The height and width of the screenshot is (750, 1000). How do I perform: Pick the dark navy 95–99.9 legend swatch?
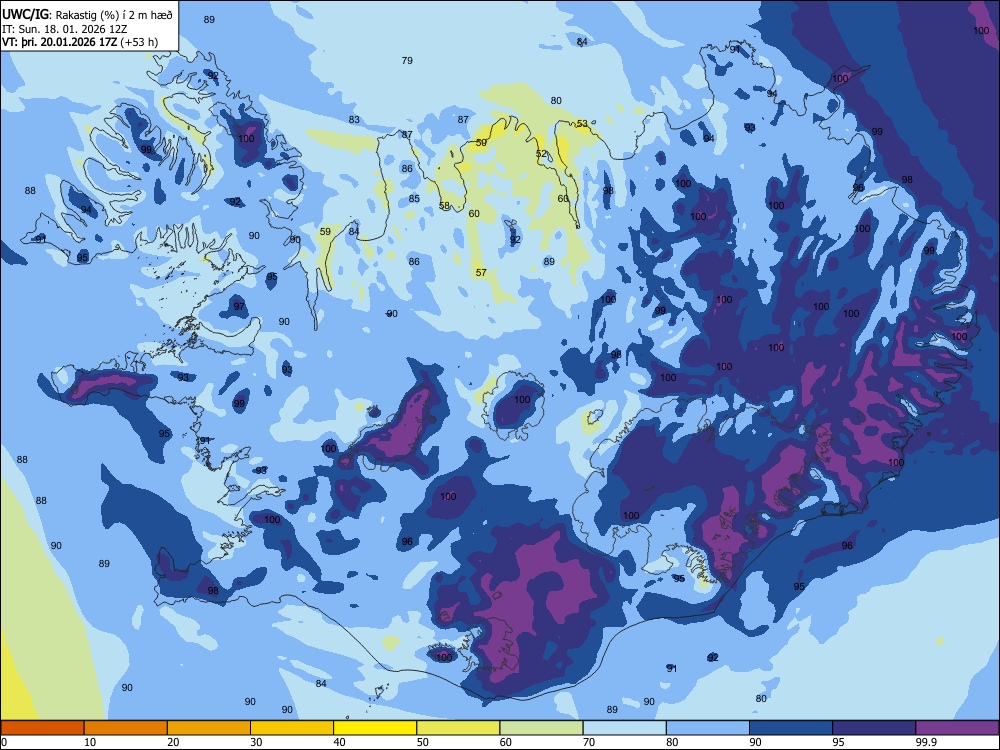click(874, 728)
